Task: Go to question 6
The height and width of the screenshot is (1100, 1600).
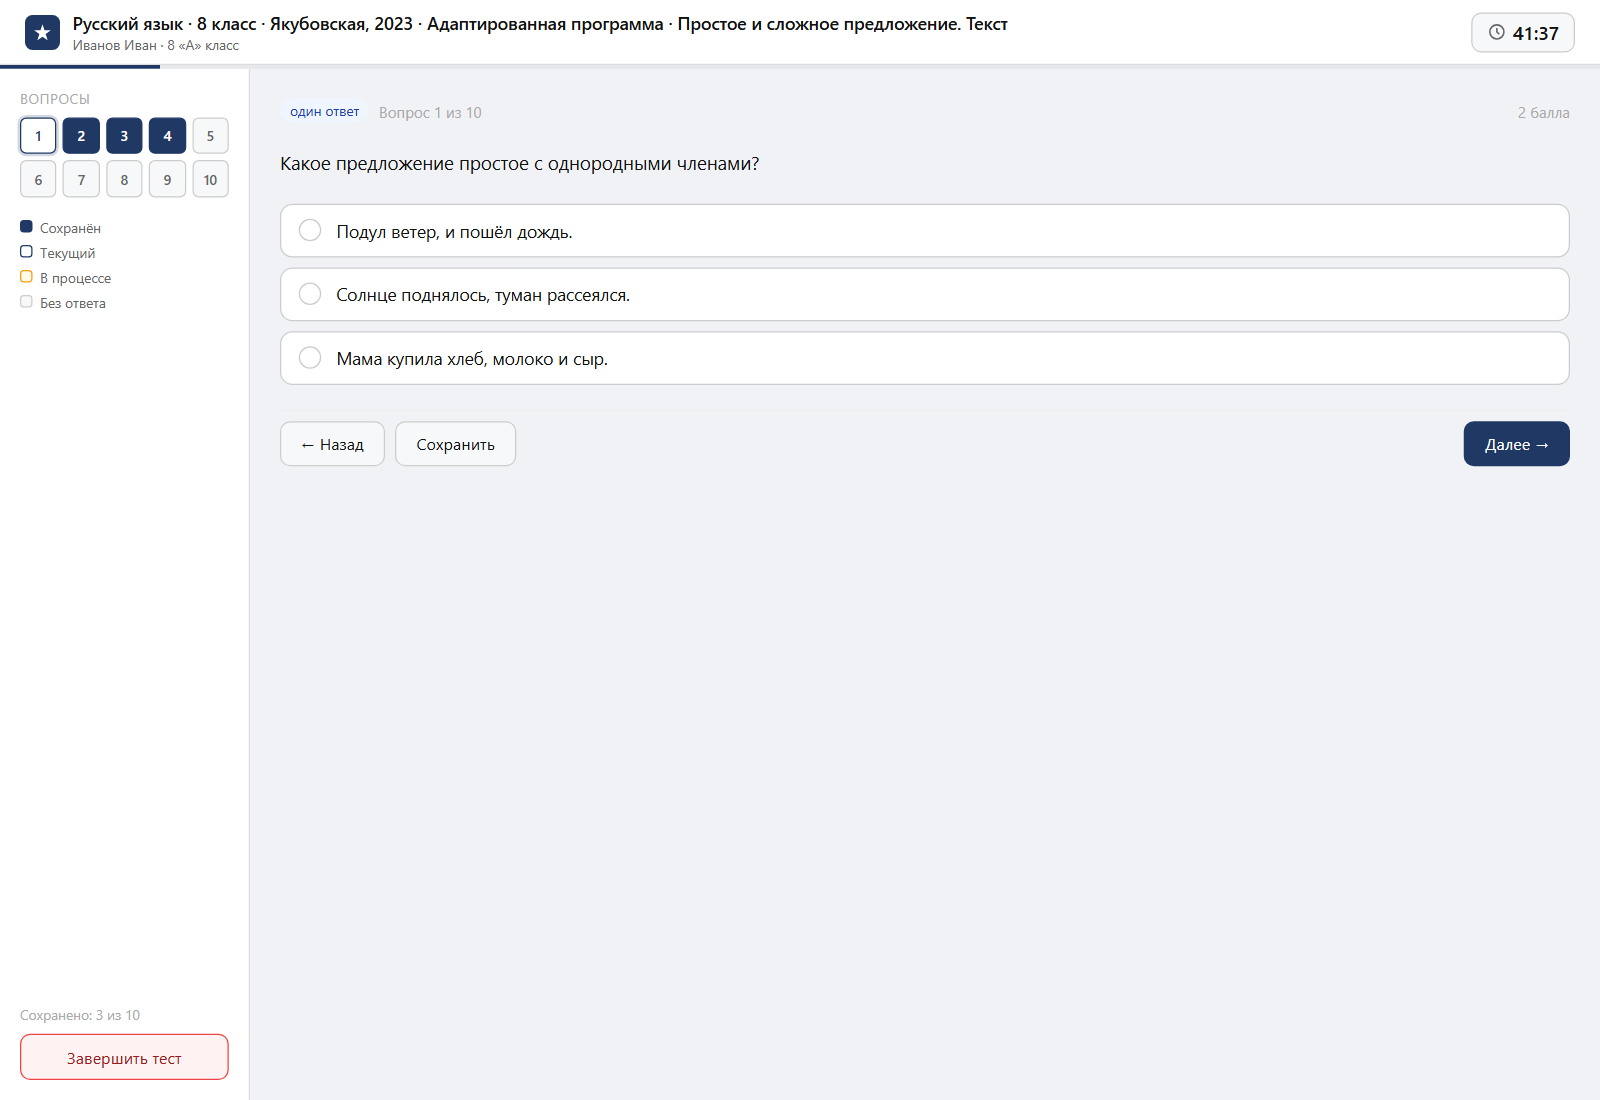Action: pos(38,179)
